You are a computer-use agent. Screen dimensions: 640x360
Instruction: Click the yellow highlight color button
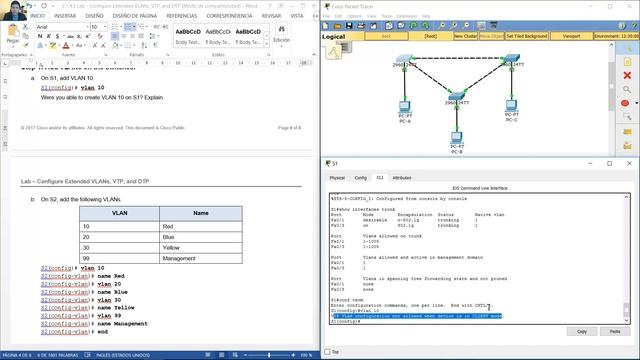click(x=53, y=45)
